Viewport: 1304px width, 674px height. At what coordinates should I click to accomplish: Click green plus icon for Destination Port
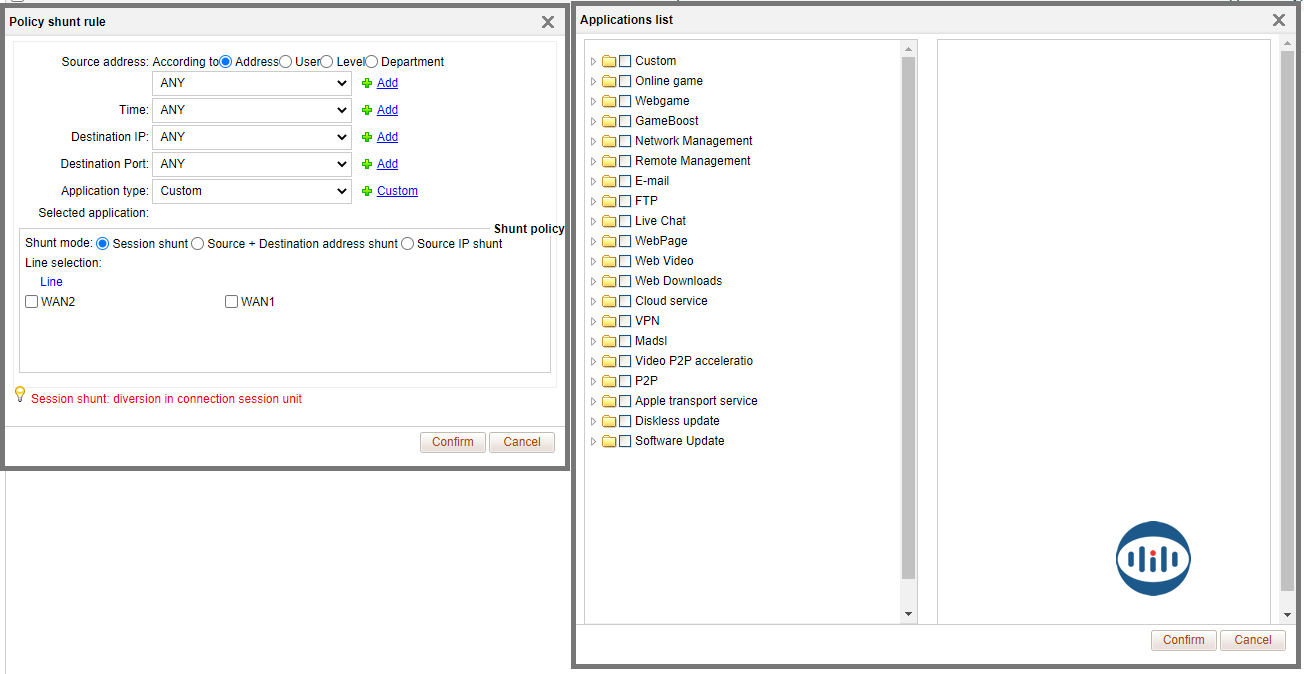(367, 164)
